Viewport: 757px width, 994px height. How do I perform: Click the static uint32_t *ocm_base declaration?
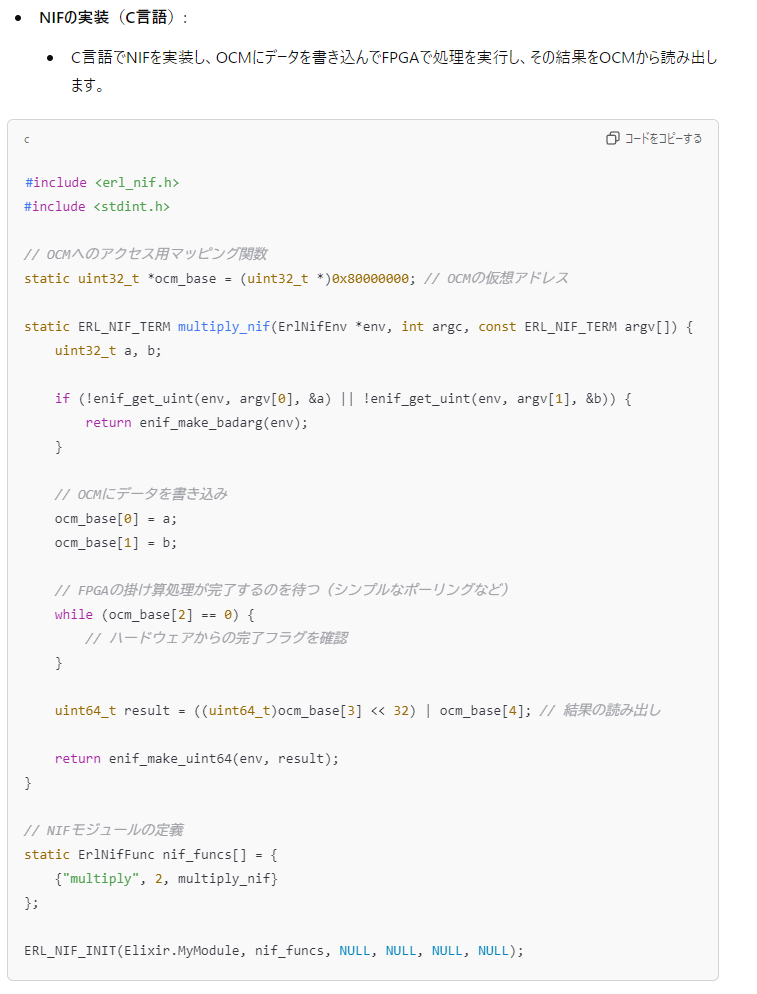[x=219, y=278]
